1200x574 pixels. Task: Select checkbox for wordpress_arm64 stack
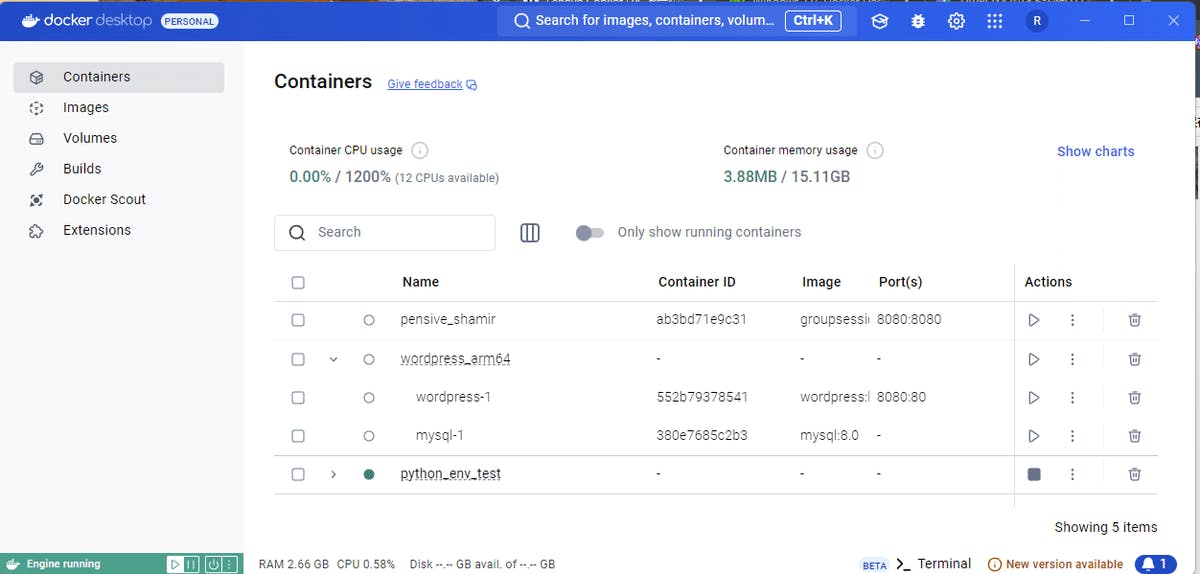point(298,359)
